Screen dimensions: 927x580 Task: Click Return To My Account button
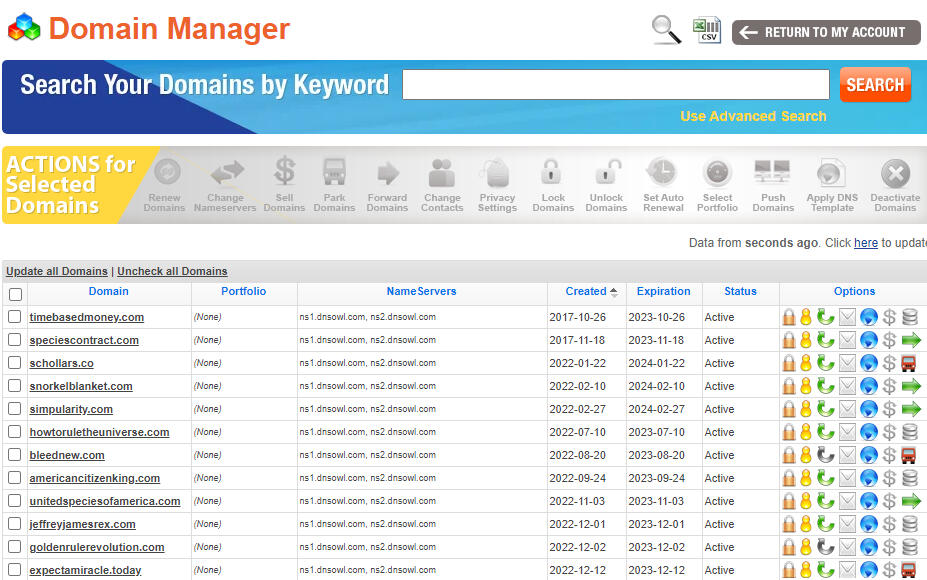[x=826, y=33]
